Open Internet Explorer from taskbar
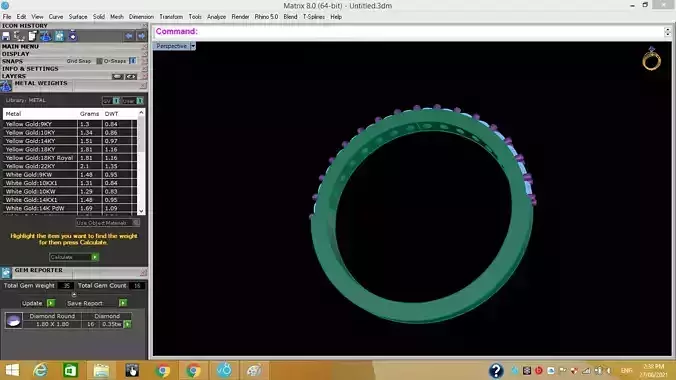This screenshot has height=380, width=676. [x=41, y=371]
